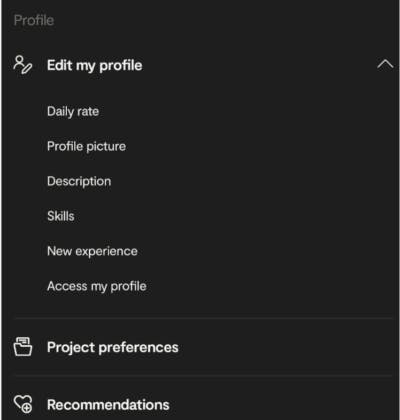
Task: Click the Project preferences folder icon
Action: (x=23, y=347)
